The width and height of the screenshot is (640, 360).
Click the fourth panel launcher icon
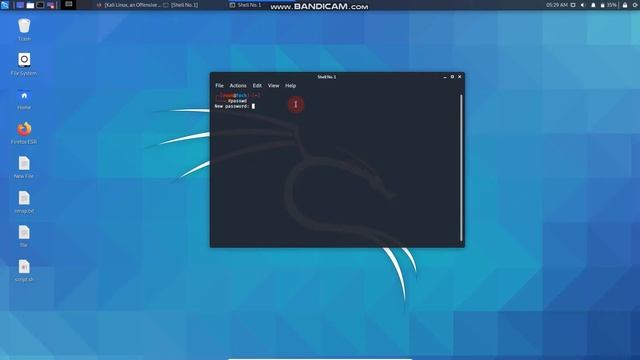tap(51, 5)
